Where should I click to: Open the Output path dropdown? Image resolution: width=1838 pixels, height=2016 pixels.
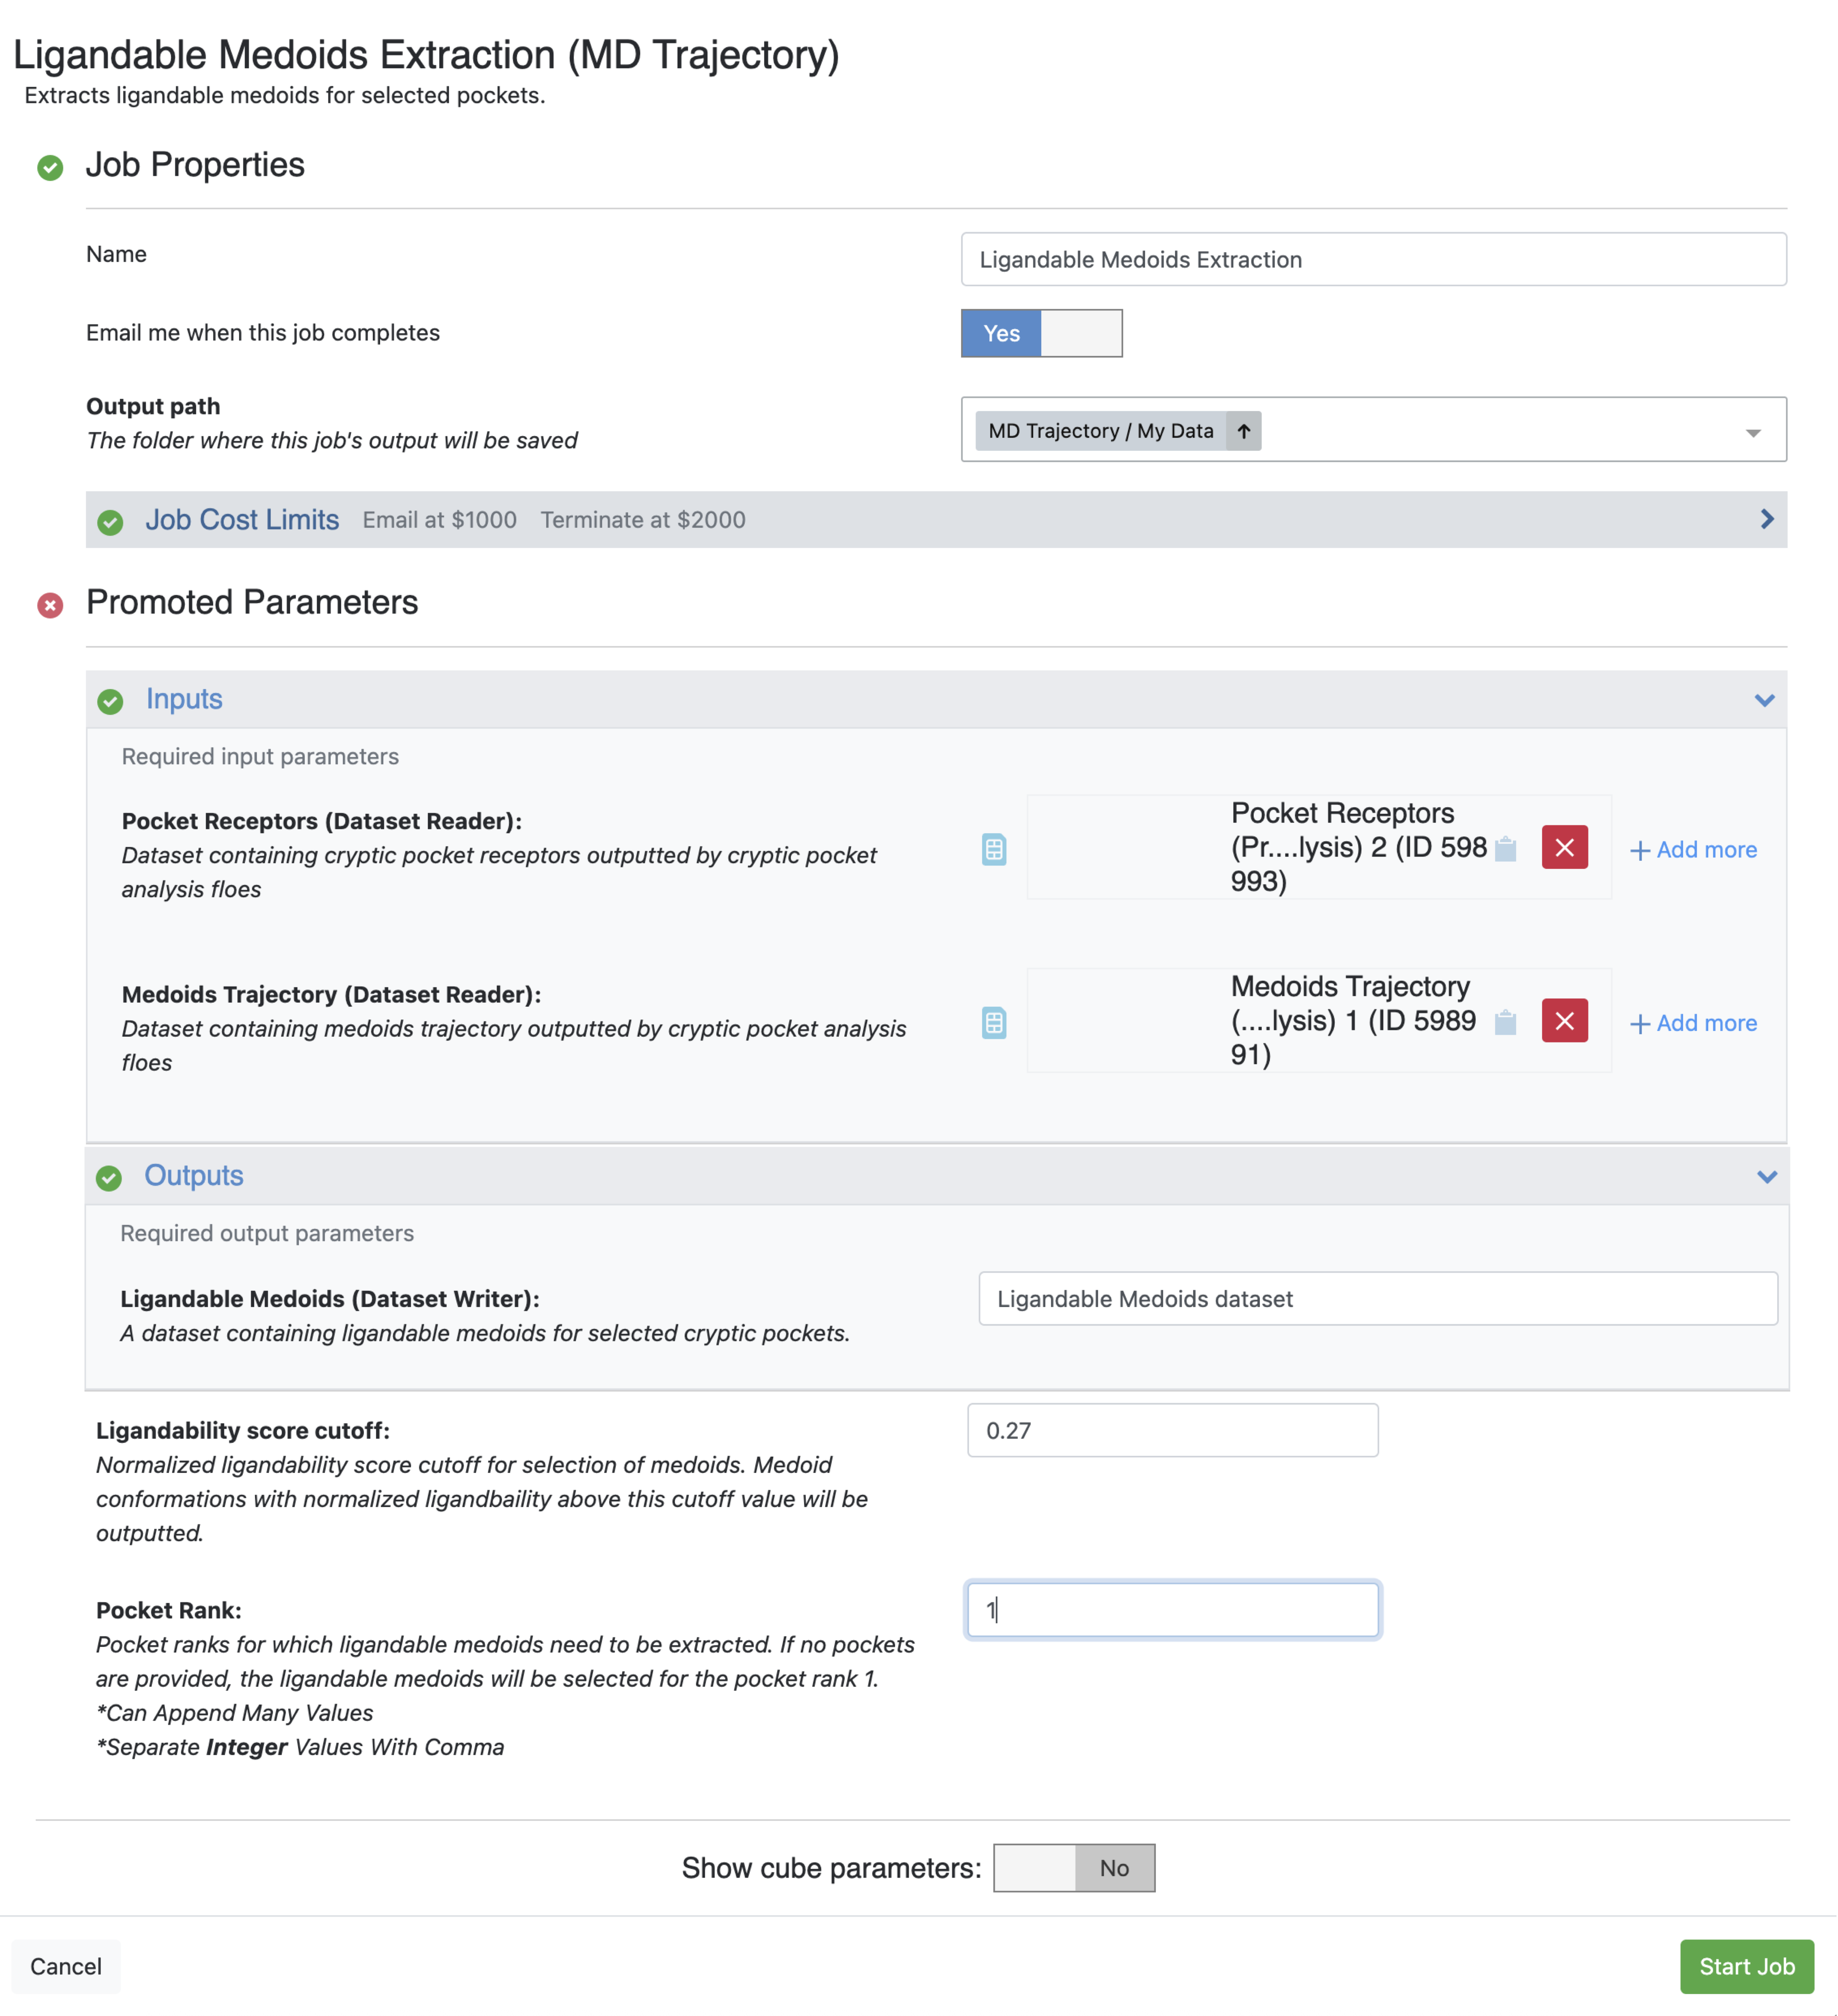click(1753, 432)
